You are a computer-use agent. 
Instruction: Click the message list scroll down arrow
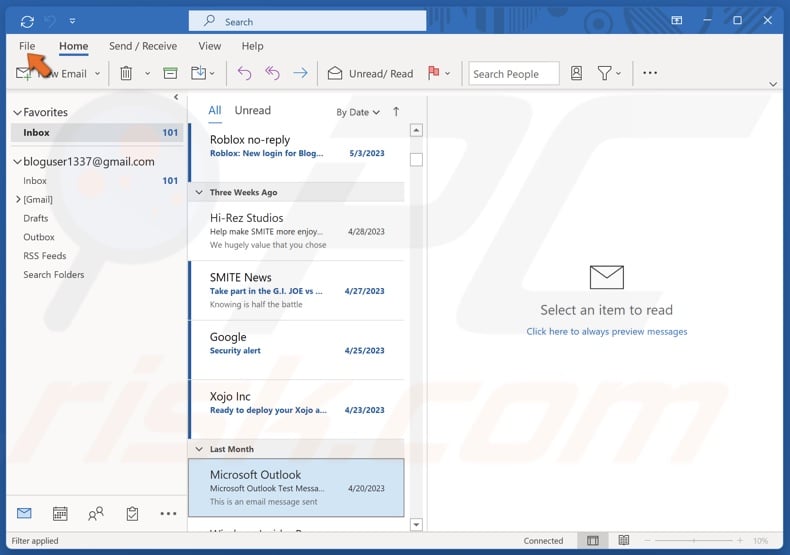click(416, 524)
